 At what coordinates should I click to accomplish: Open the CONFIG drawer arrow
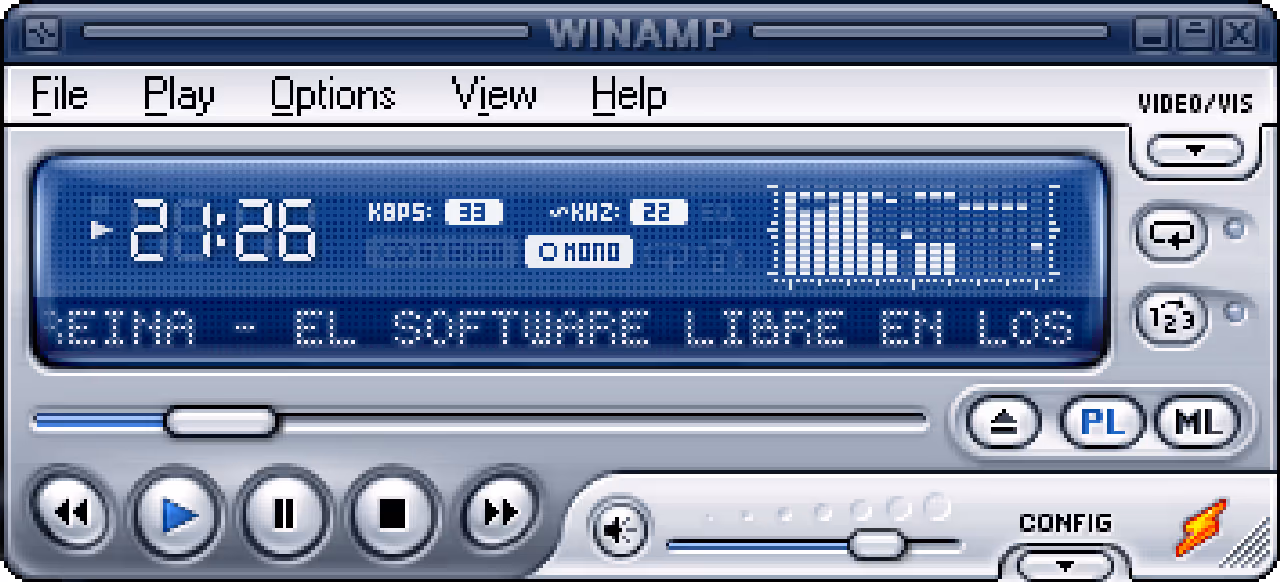point(1064,565)
